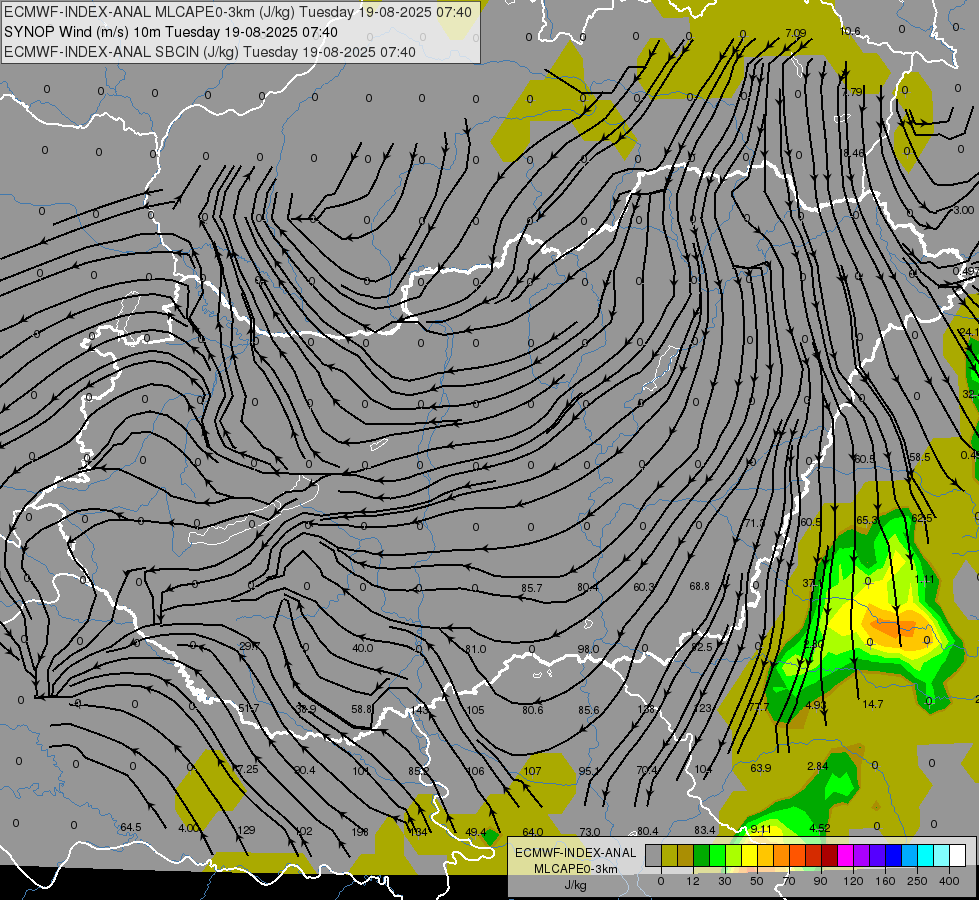Click the map value '49.4'
The image size is (979, 900).
click(476, 831)
